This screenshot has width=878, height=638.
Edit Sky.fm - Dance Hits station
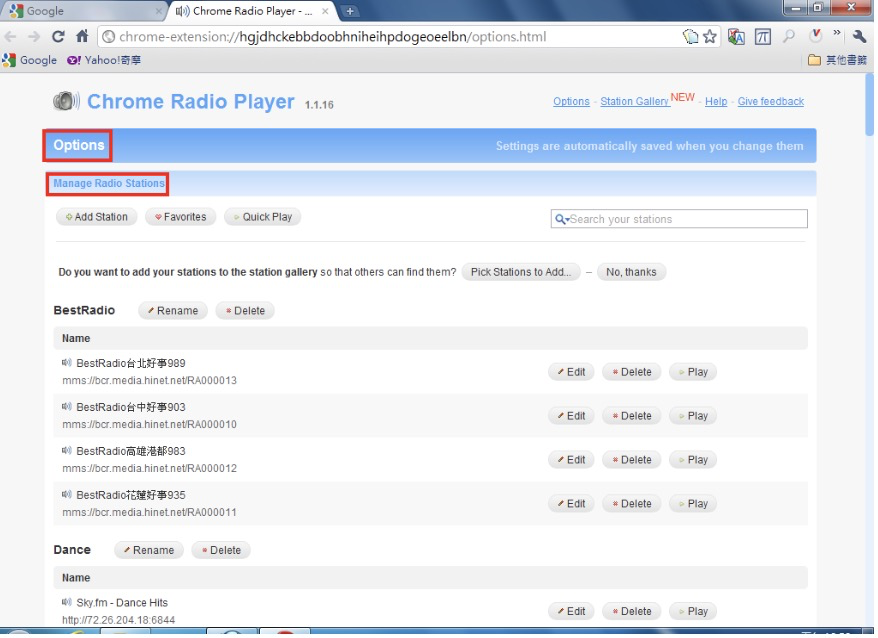(x=571, y=611)
